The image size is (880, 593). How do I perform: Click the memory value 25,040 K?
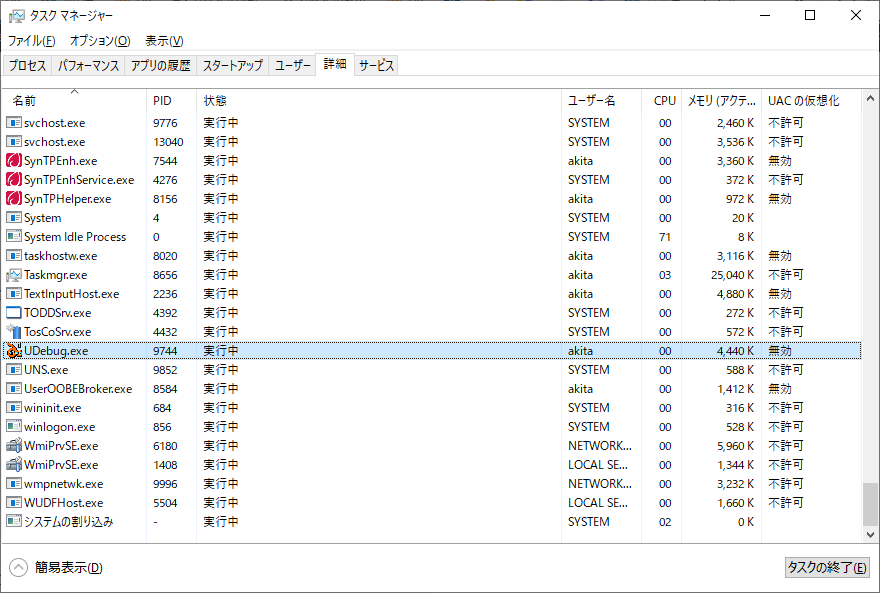[732, 275]
